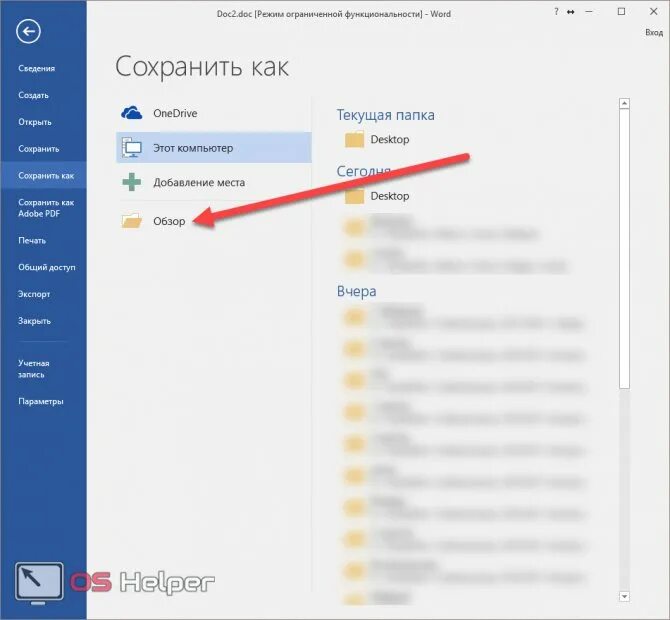Select Этот компьютер location label
670x620 pixels.
tap(193, 148)
